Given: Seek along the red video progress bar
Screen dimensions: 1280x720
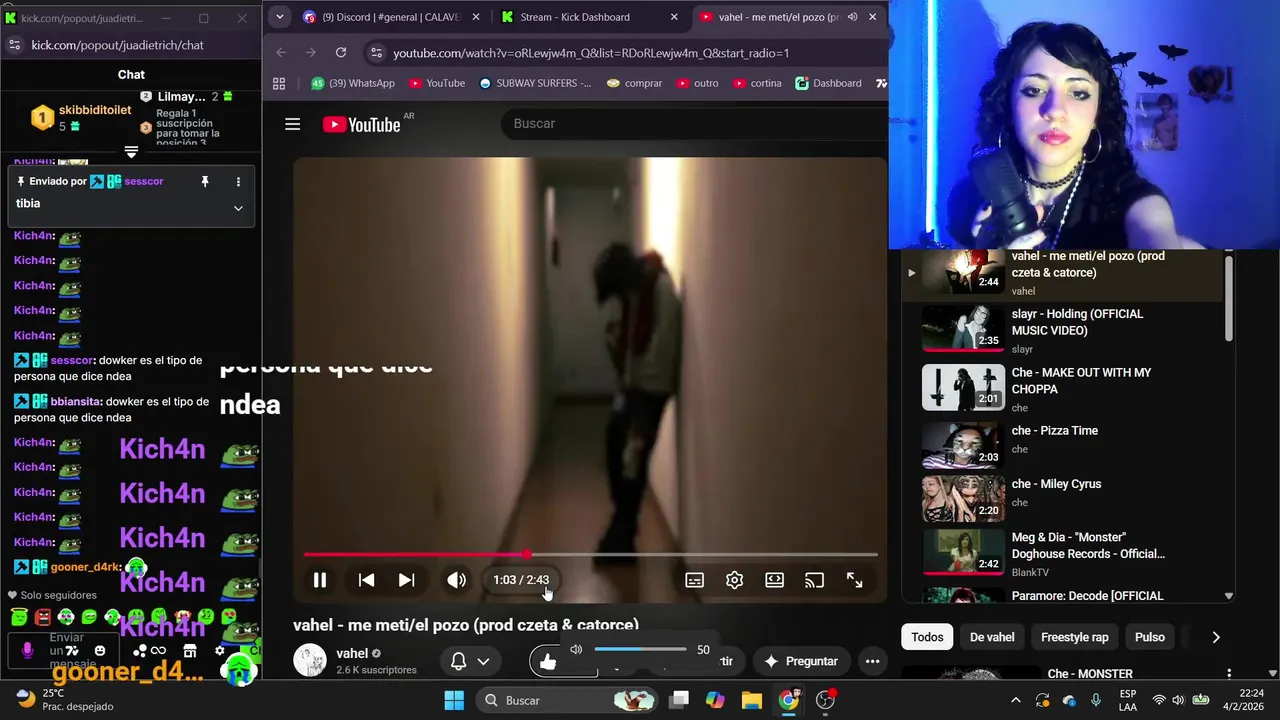Looking at the screenshot, I should click(x=590, y=554).
